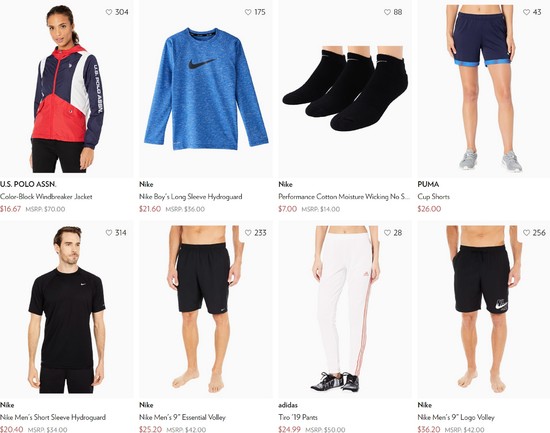Screen dimensions: 550x433
Task: Click heart on adidas Tiro '19 Pants
Action: 387,233
